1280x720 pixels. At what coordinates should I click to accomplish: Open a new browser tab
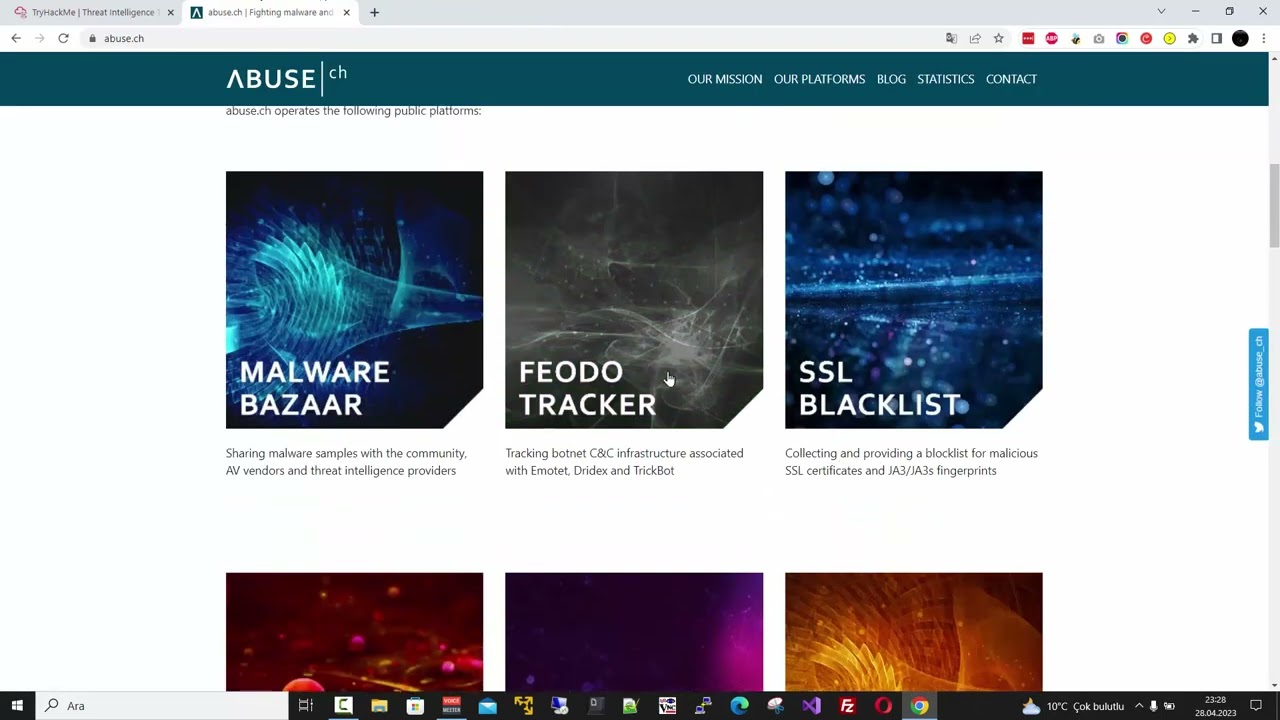click(x=374, y=12)
